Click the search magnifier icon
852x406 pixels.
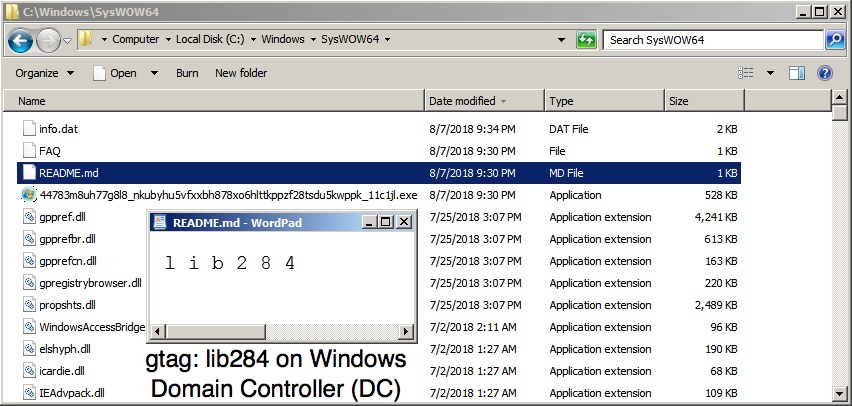(x=835, y=40)
